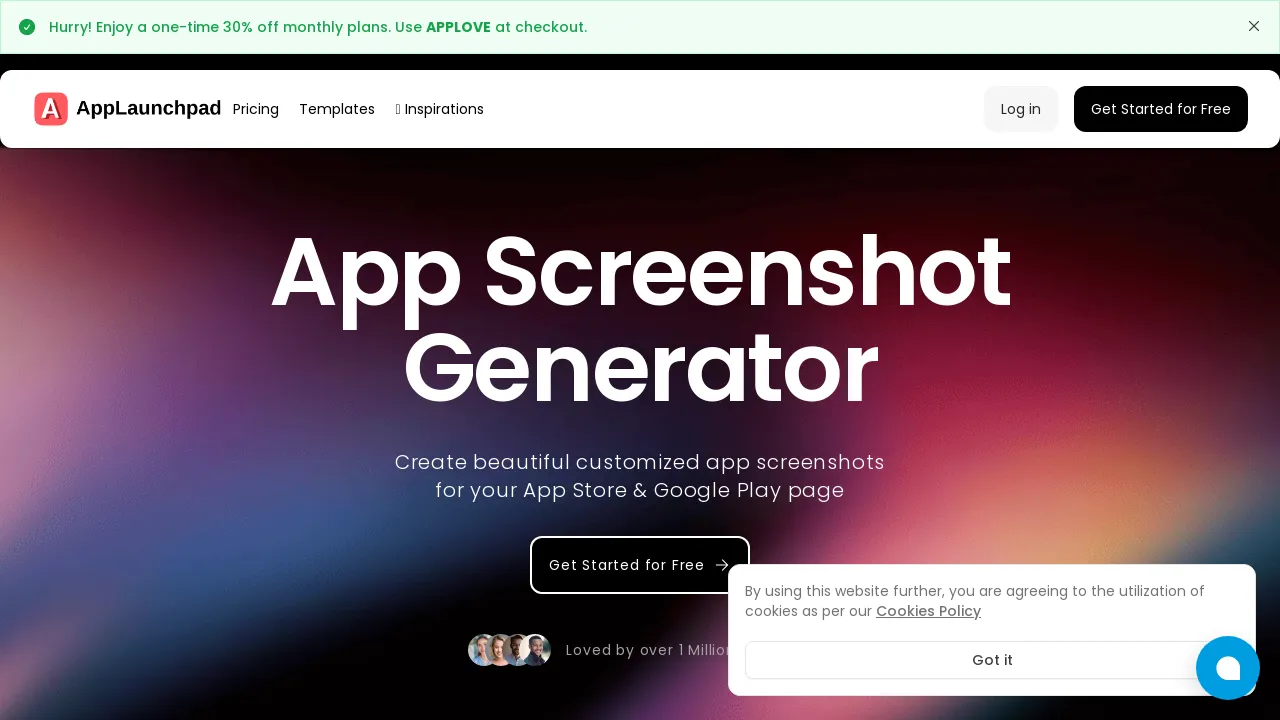Dismiss the promo banner with the X
The width and height of the screenshot is (1280, 720).
pyautogui.click(x=1254, y=26)
